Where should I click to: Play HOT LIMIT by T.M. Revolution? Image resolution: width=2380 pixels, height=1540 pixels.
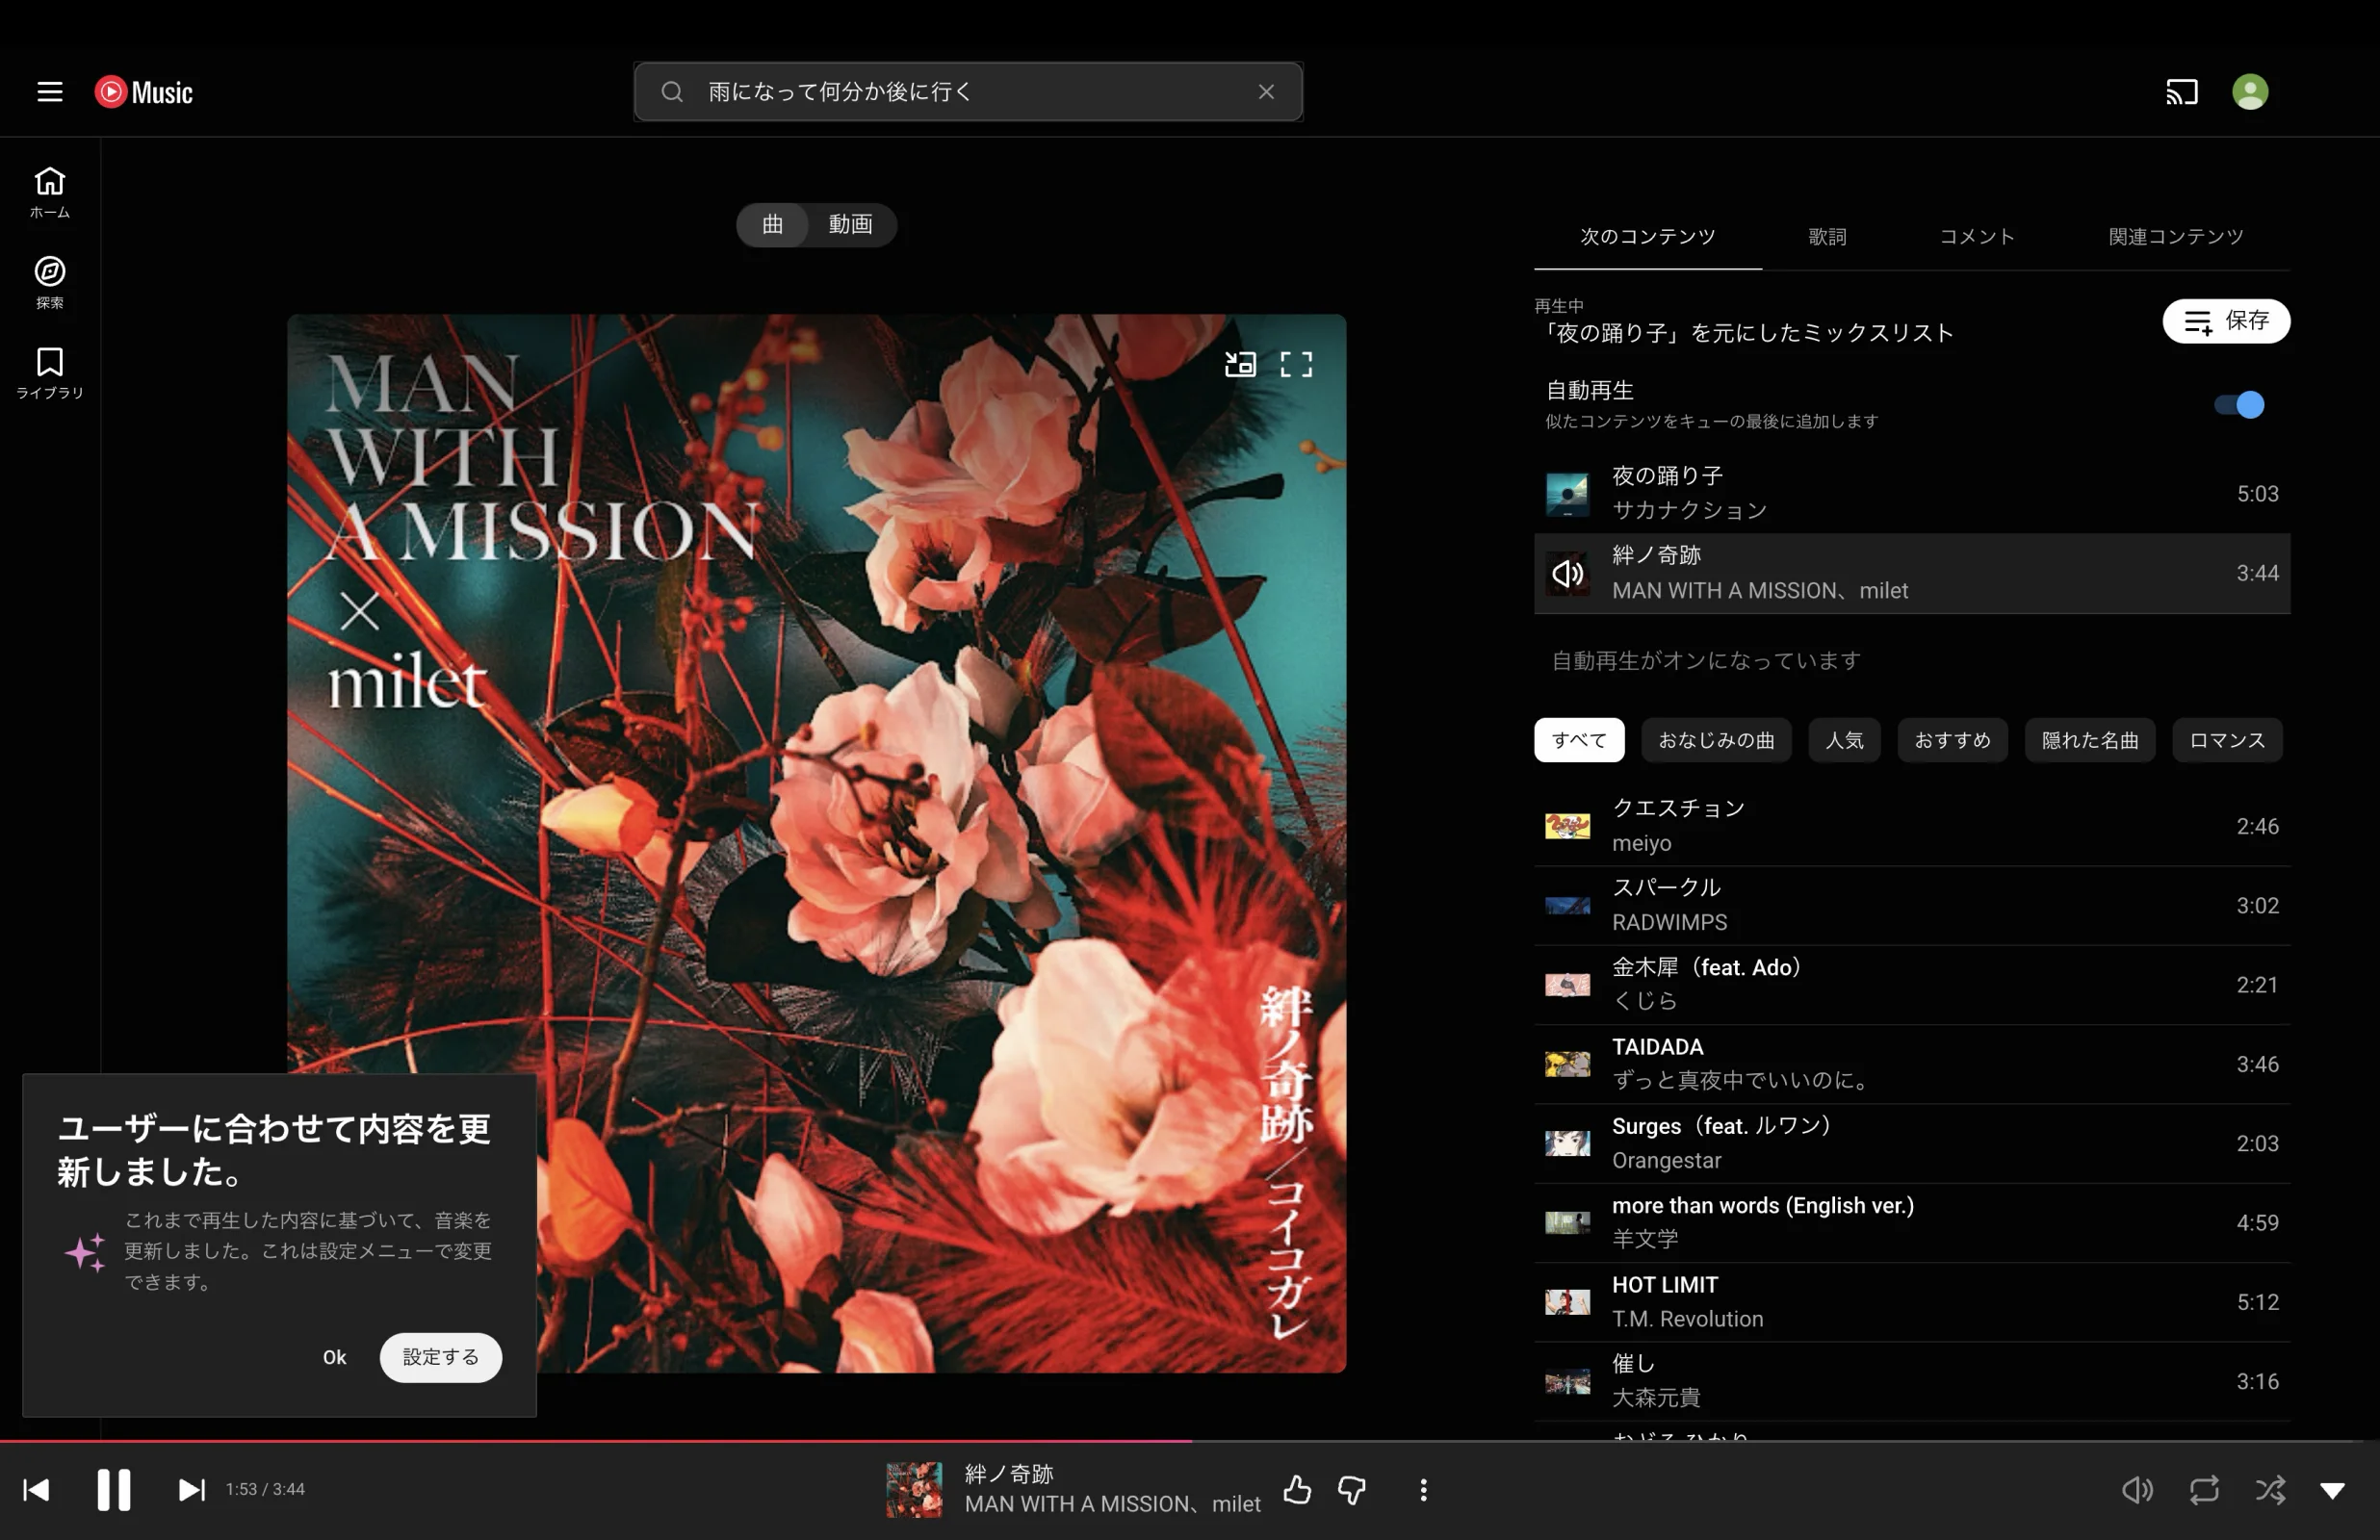pyautogui.click(x=1911, y=1302)
